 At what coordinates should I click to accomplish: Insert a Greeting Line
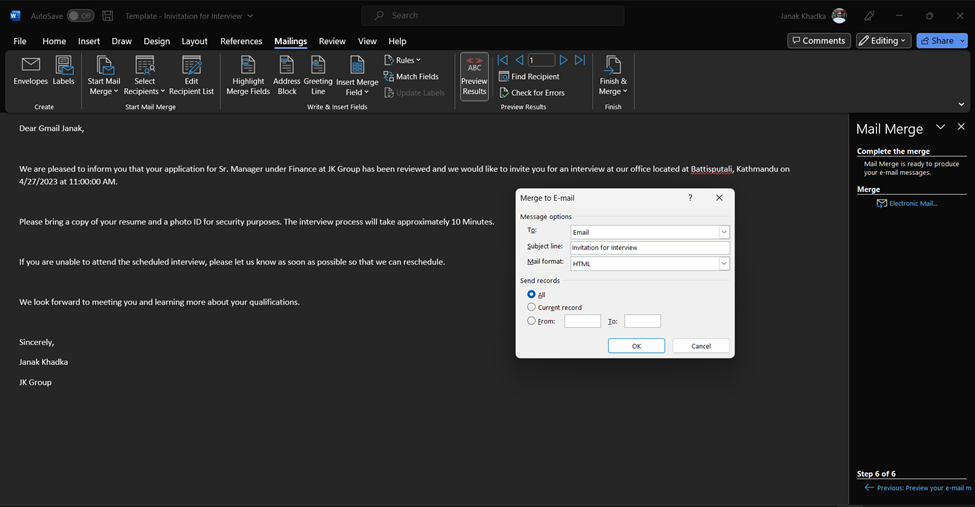click(318, 75)
